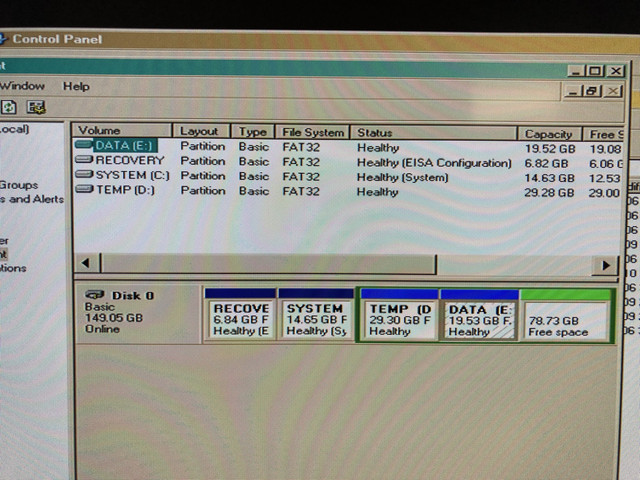Click left arrow of horizontal scrollbar
This screenshot has height=480, width=640.
click(87, 263)
